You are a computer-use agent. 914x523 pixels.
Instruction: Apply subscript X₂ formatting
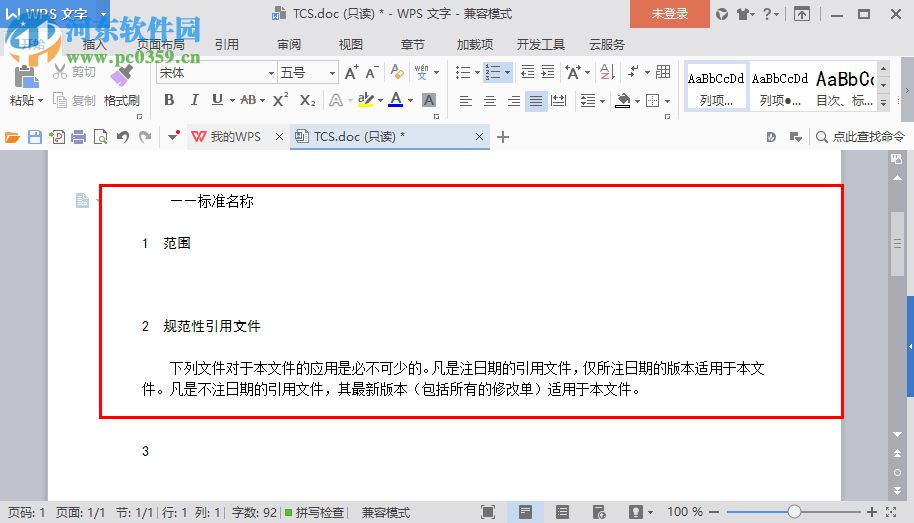tap(307, 101)
